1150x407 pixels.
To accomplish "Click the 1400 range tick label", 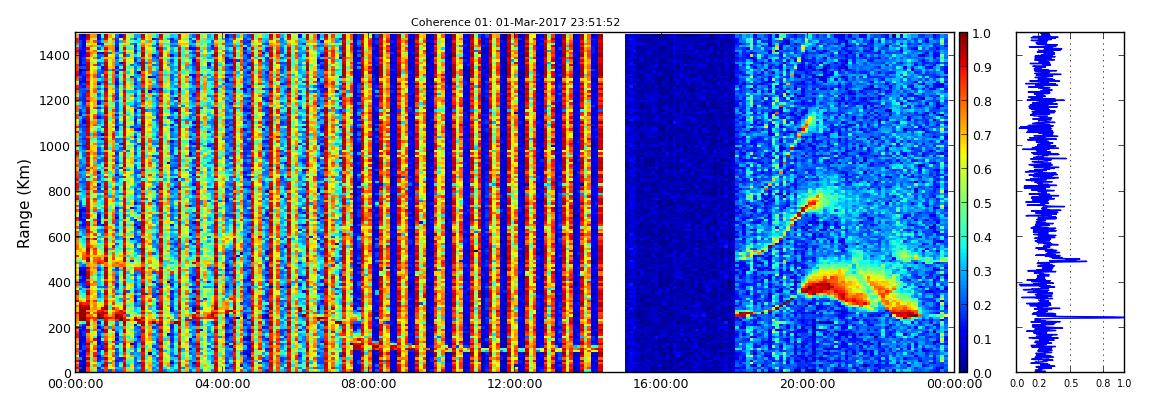I will (54, 55).
